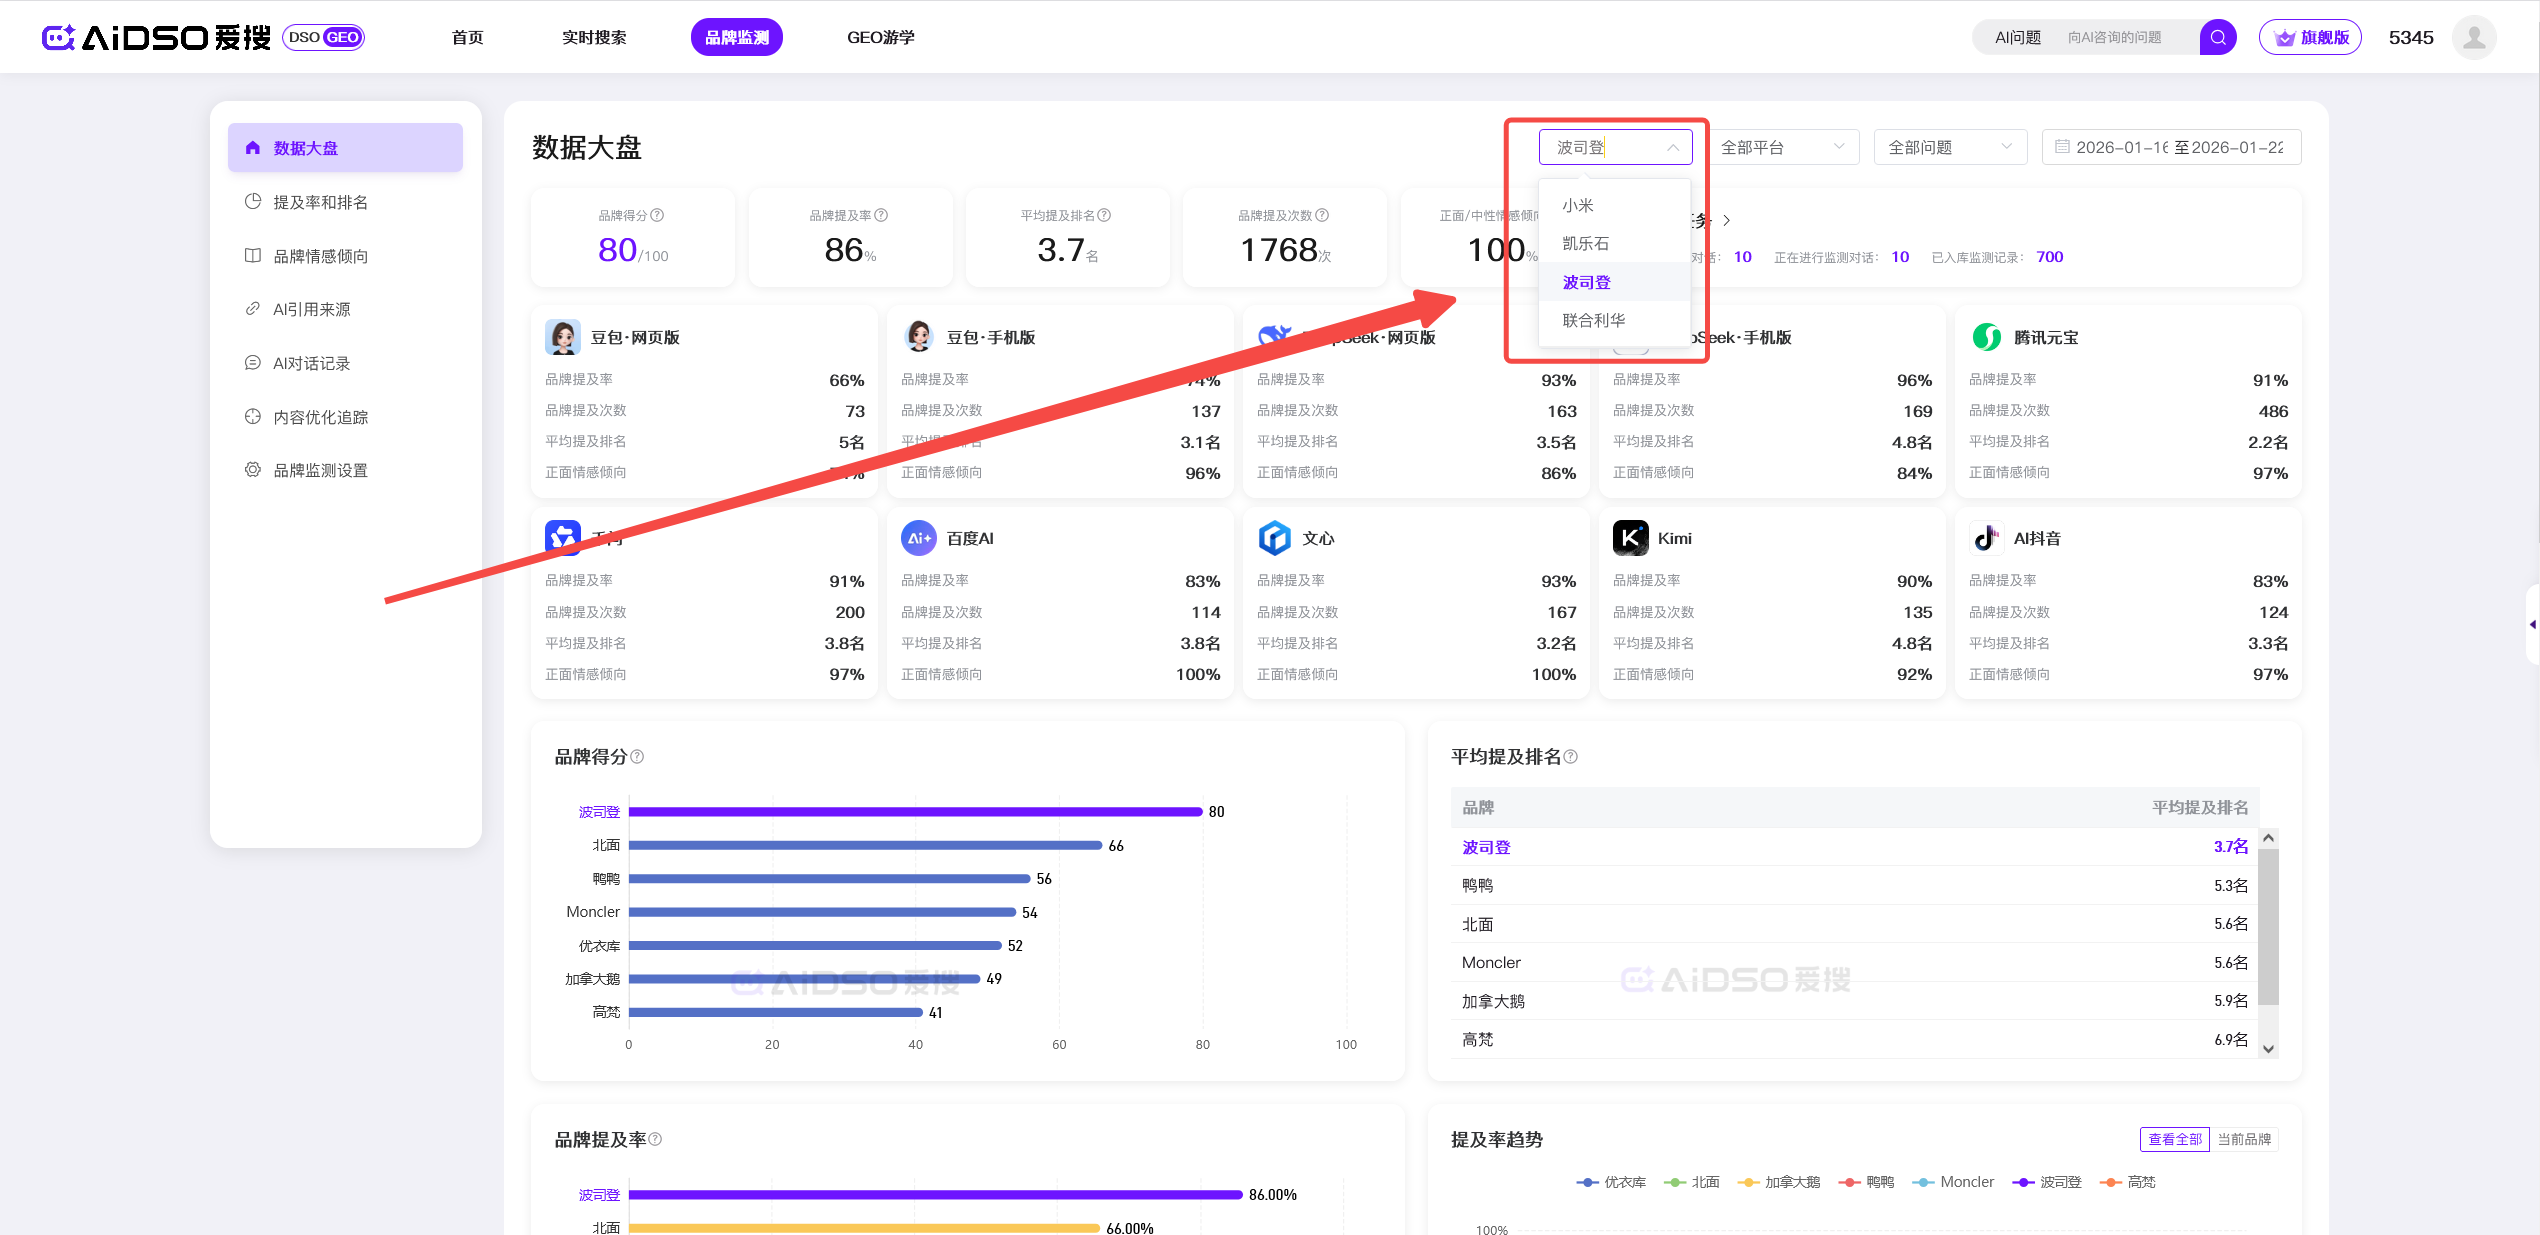Screen dimensions: 2540x1235
Task: Open the 全部平台 dropdown
Action: tap(1782, 147)
